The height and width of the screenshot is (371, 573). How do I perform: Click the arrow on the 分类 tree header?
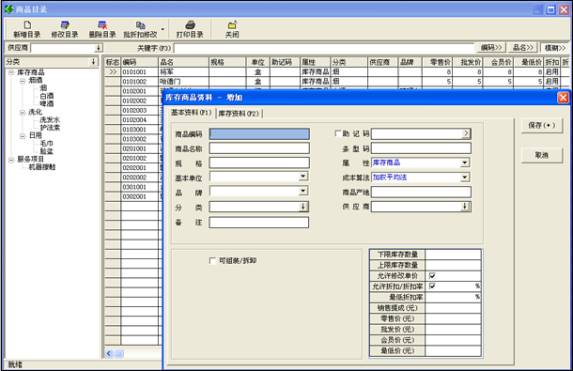94,62
